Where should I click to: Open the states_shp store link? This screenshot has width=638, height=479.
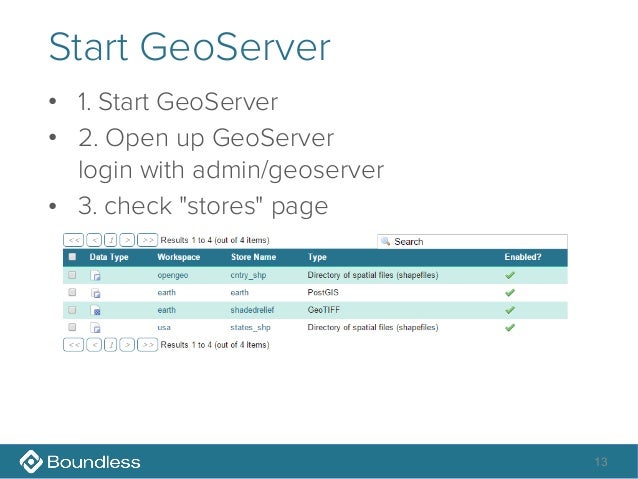point(250,328)
